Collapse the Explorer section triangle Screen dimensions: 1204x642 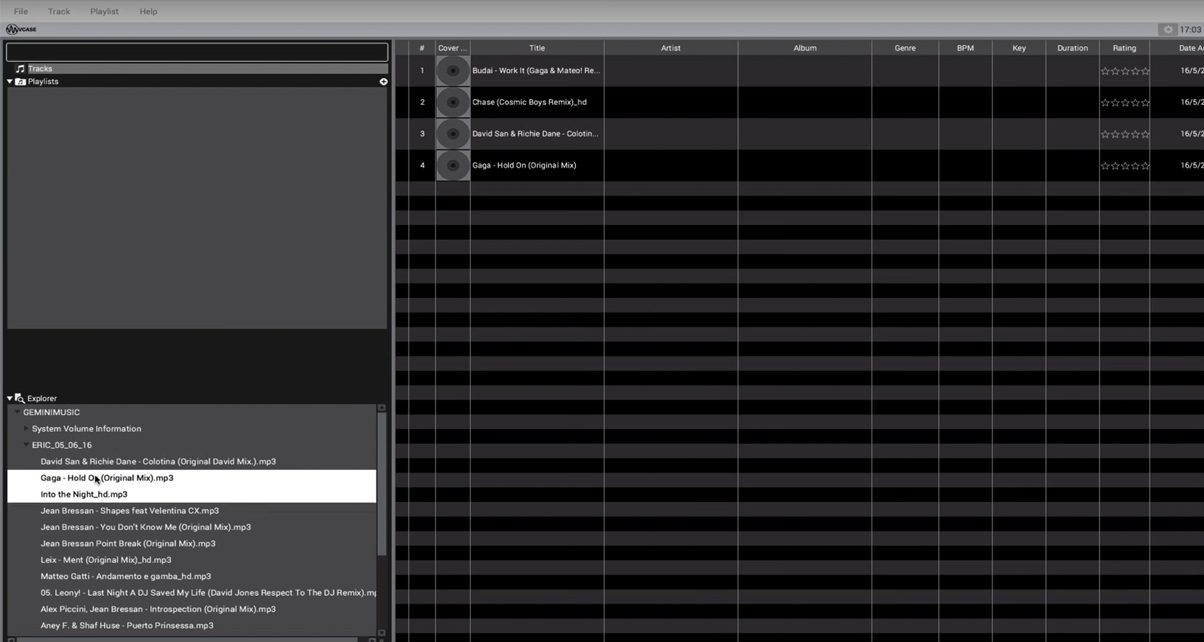(10, 398)
